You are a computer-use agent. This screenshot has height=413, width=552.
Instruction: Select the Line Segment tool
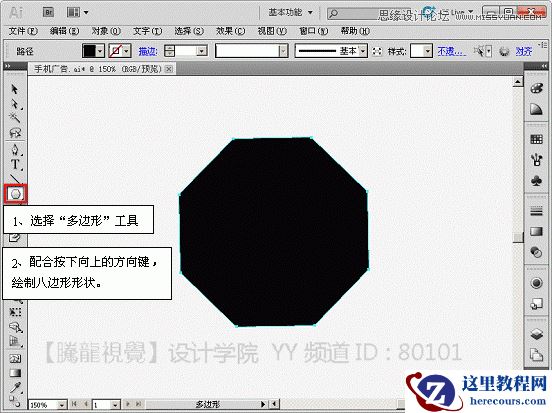click(x=14, y=178)
